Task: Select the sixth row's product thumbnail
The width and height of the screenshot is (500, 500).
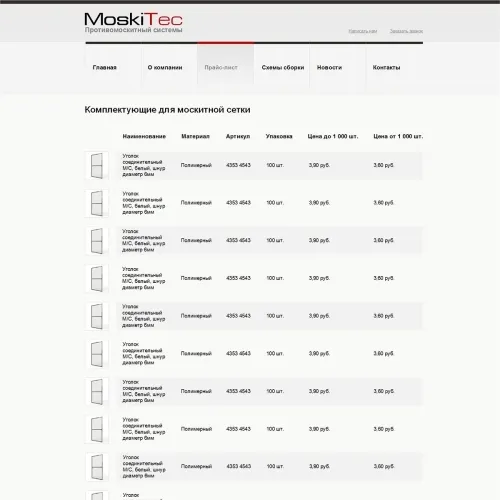Action: [x=97, y=354]
